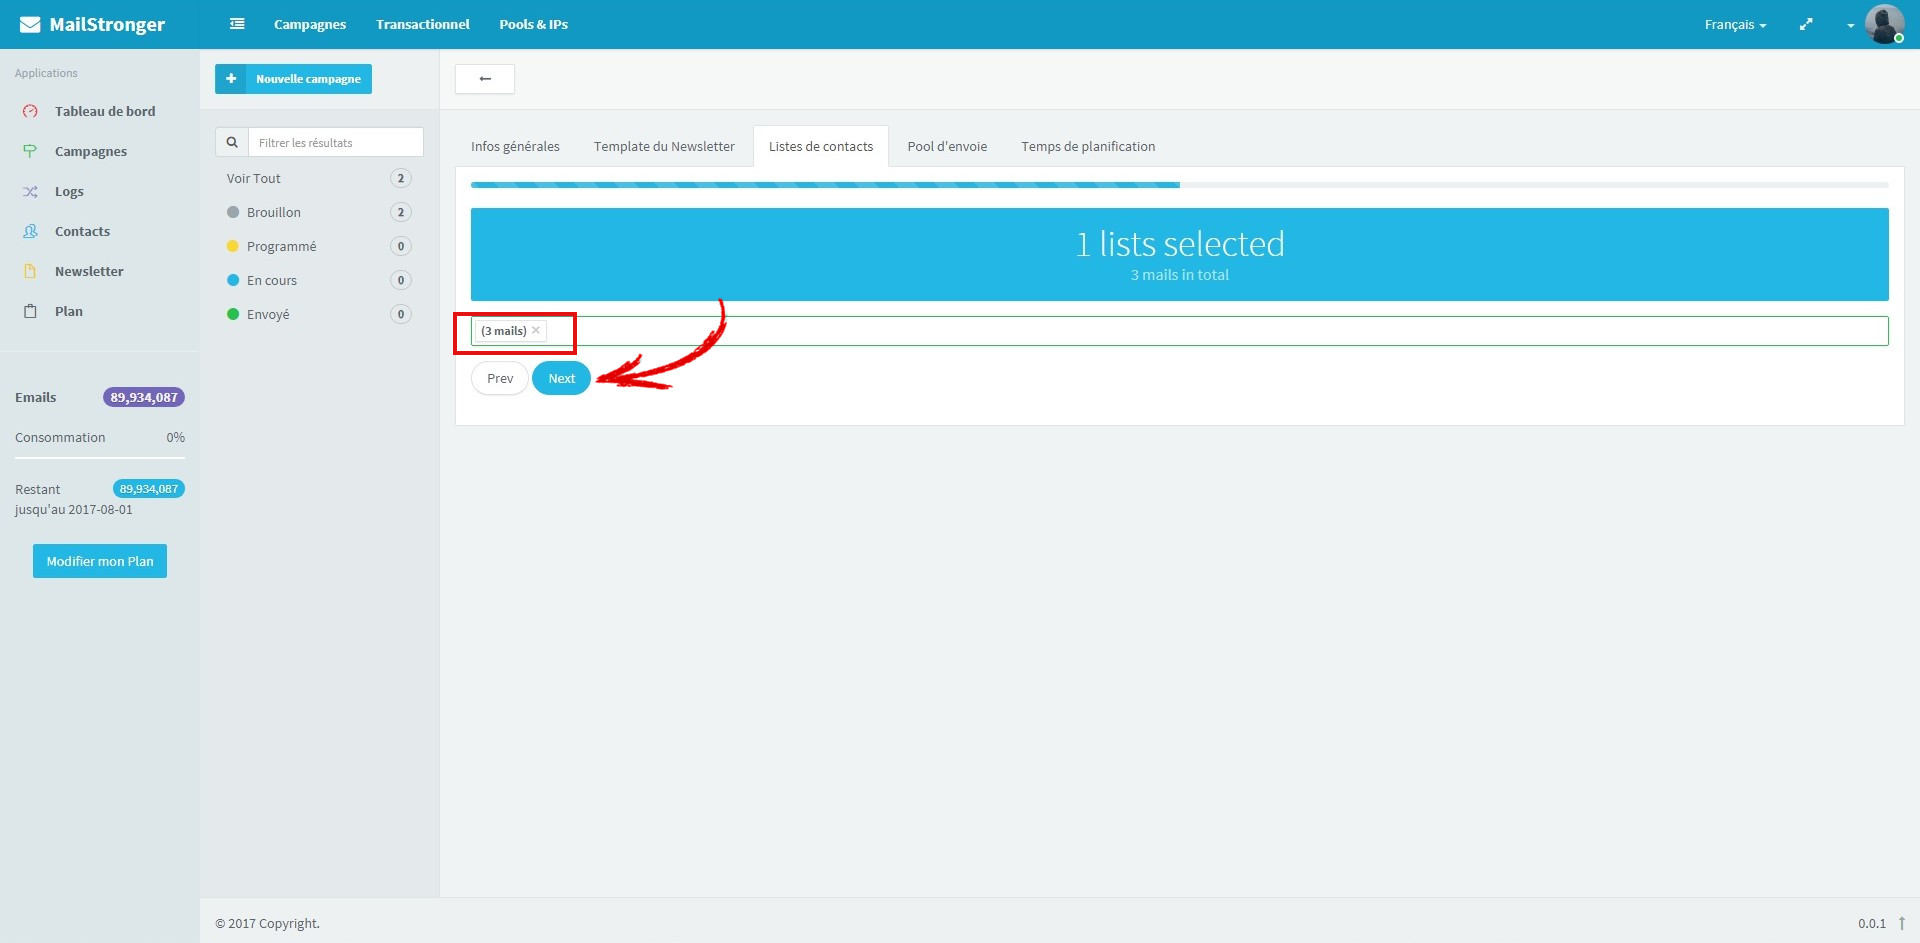Screen dimensions: 1920x943
Task: Click the Filtrer les résultats field
Action: pos(336,142)
